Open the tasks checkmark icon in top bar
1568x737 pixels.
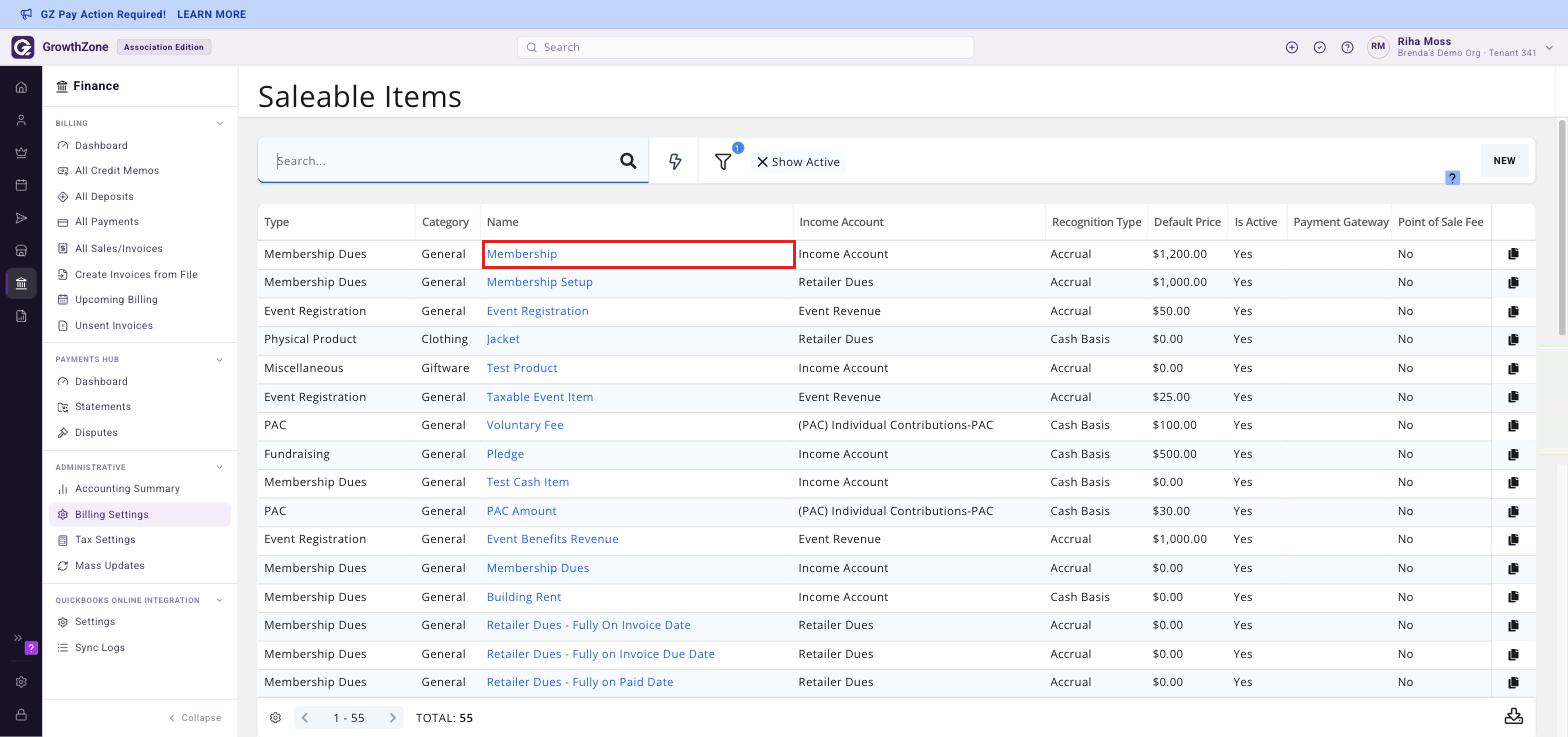[1320, 47]
